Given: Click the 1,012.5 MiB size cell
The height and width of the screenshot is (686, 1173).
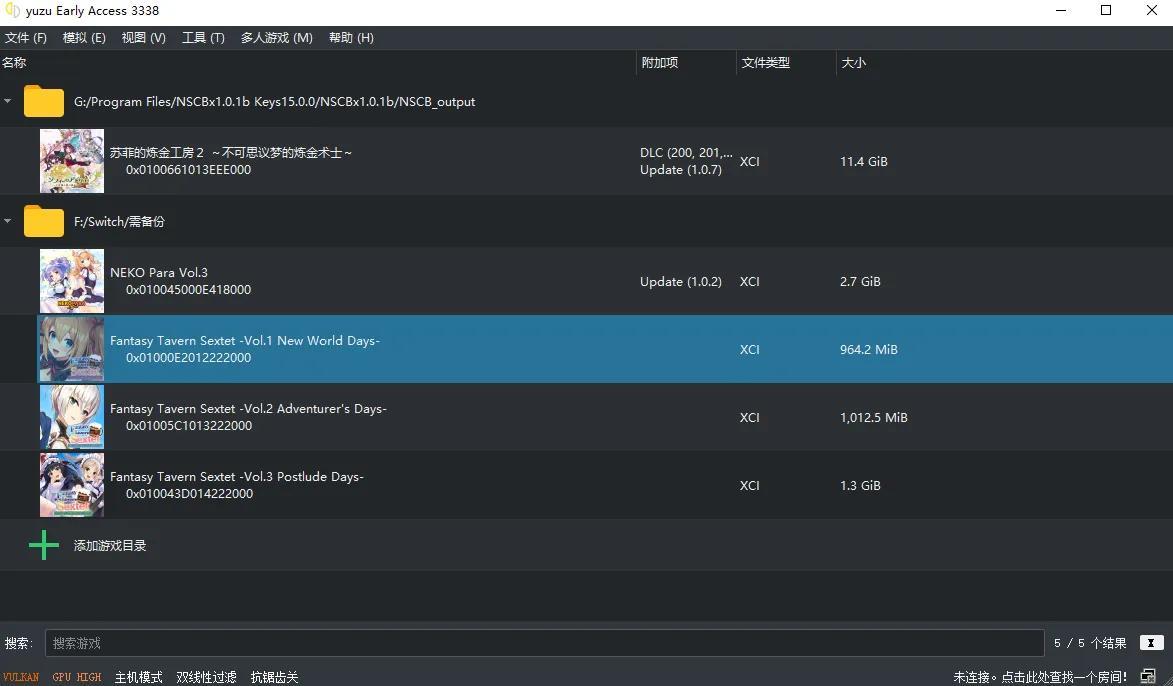Looking at the screenshot, I should coord(874,417).
